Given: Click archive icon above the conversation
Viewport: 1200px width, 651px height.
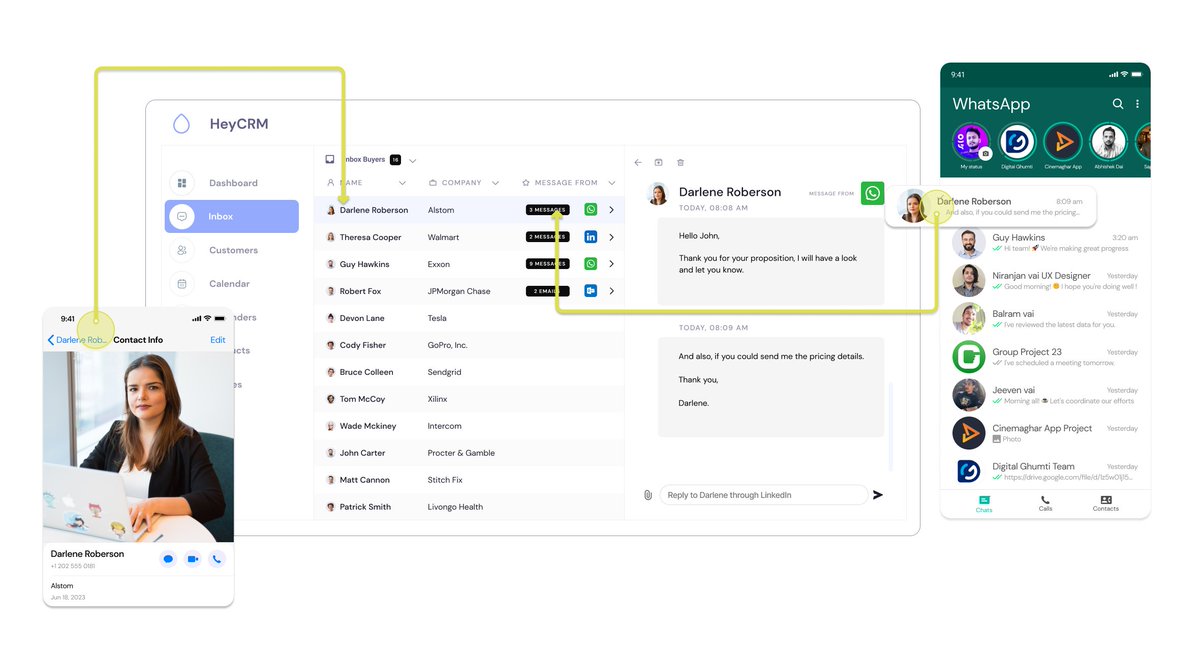Looking at the screenshot, I should (x=659, y=162).
